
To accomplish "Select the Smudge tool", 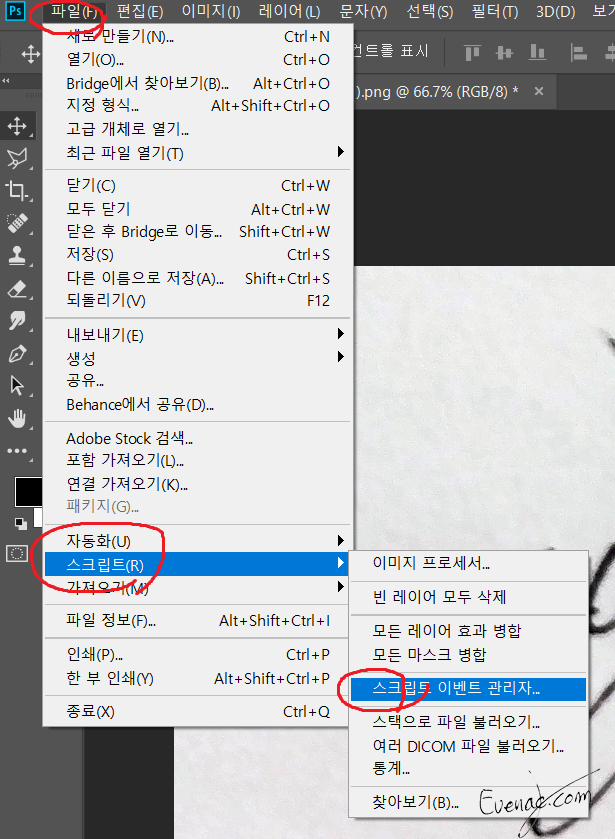I will [x=17, y=321].
